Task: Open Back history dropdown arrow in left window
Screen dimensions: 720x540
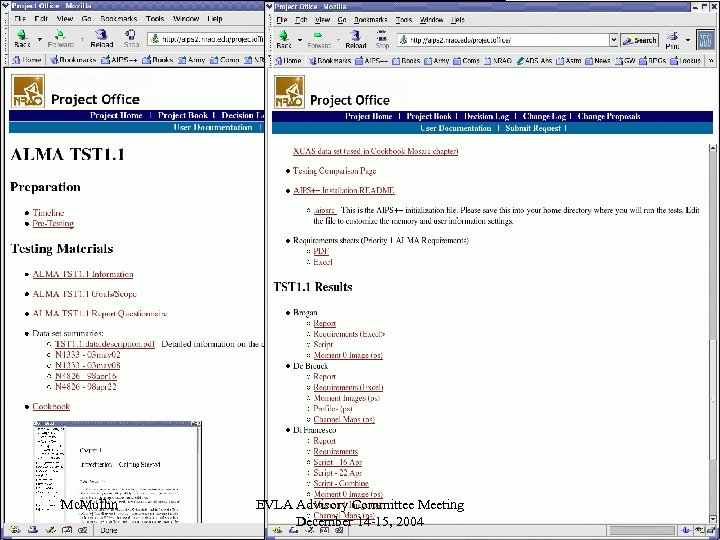Action: 39,39
